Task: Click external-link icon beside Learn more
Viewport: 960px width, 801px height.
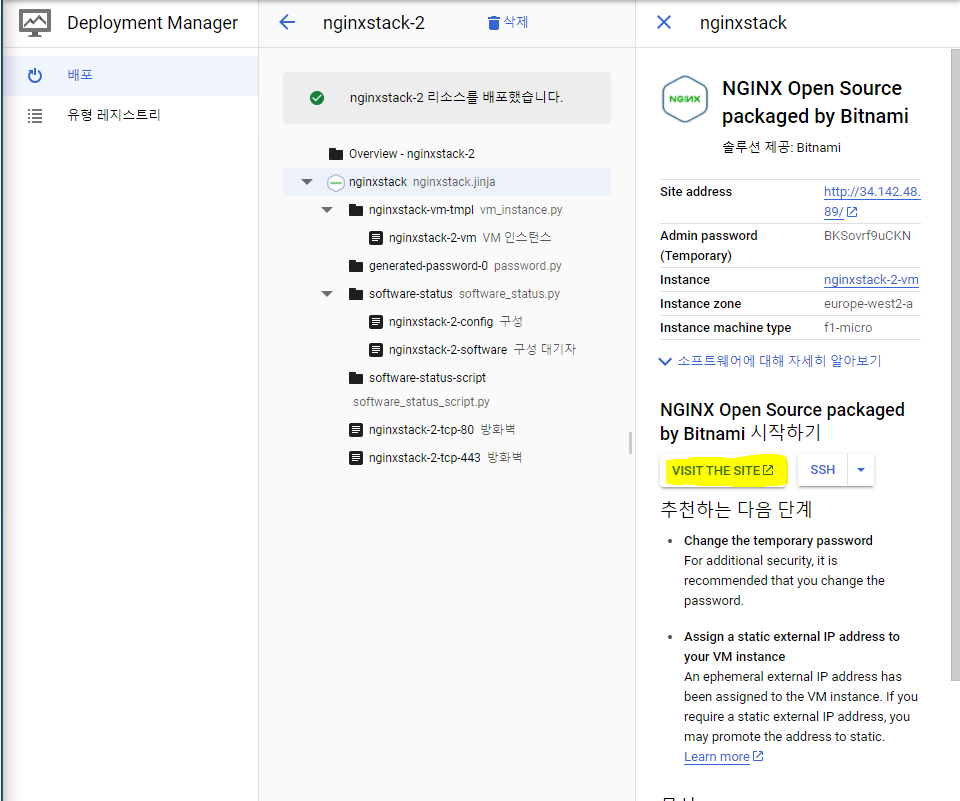Action: (x=758, y=756)
